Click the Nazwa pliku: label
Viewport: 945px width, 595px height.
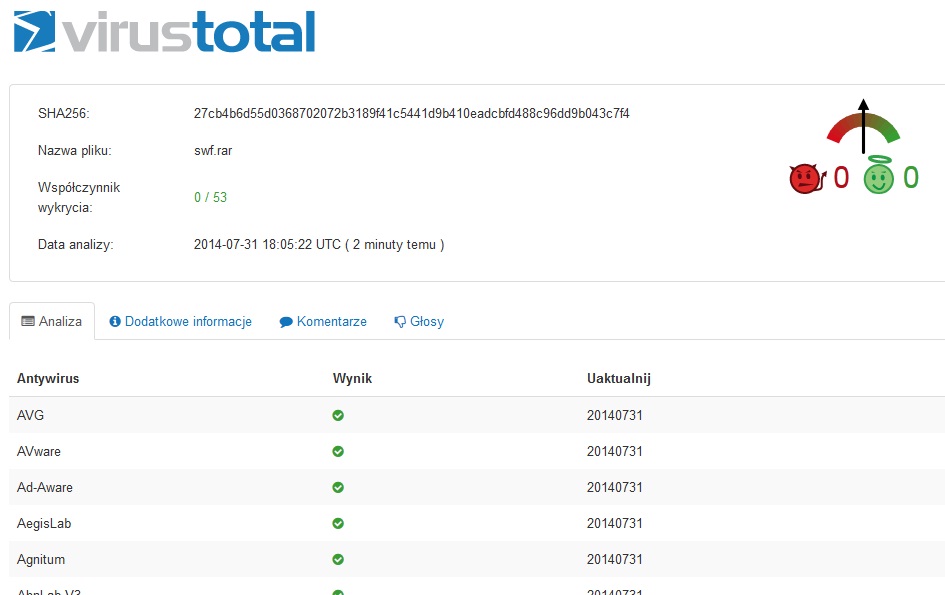tap(75, 151)
